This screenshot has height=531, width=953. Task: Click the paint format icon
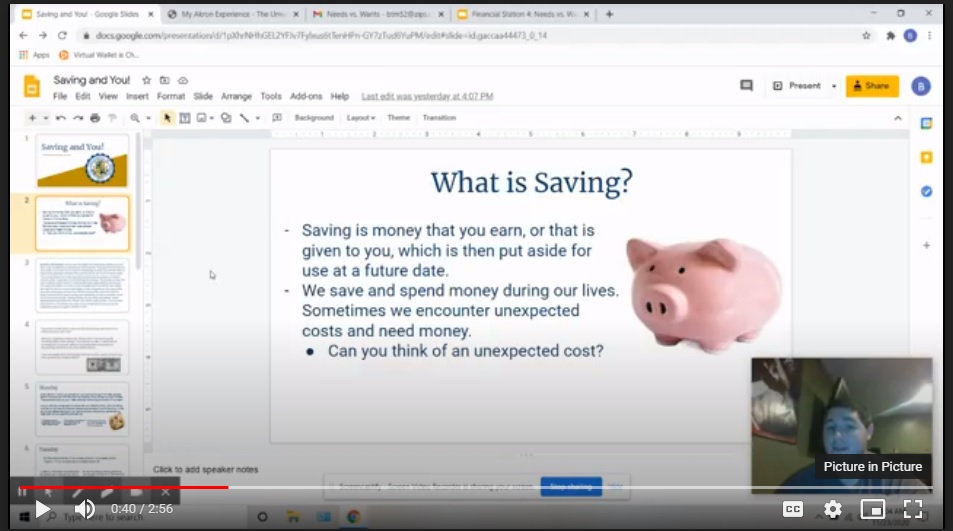112,118
